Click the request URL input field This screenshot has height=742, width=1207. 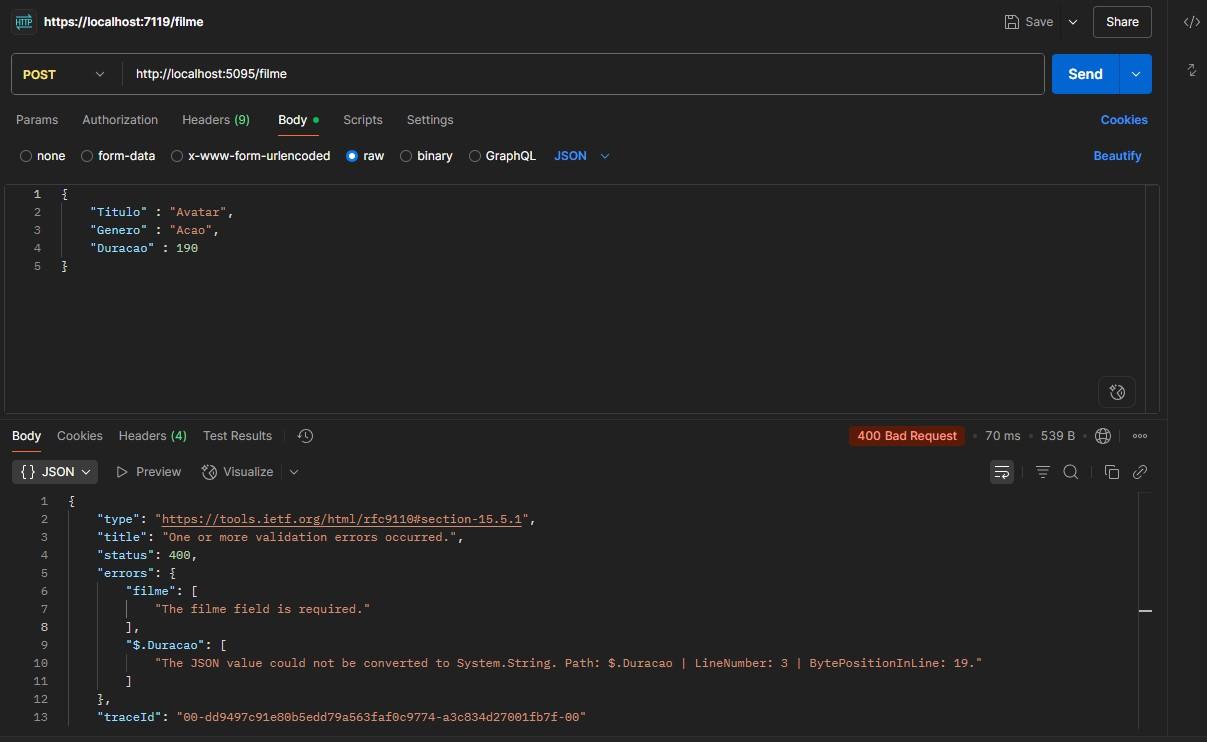pyautogui.click(x=584, y=74)
